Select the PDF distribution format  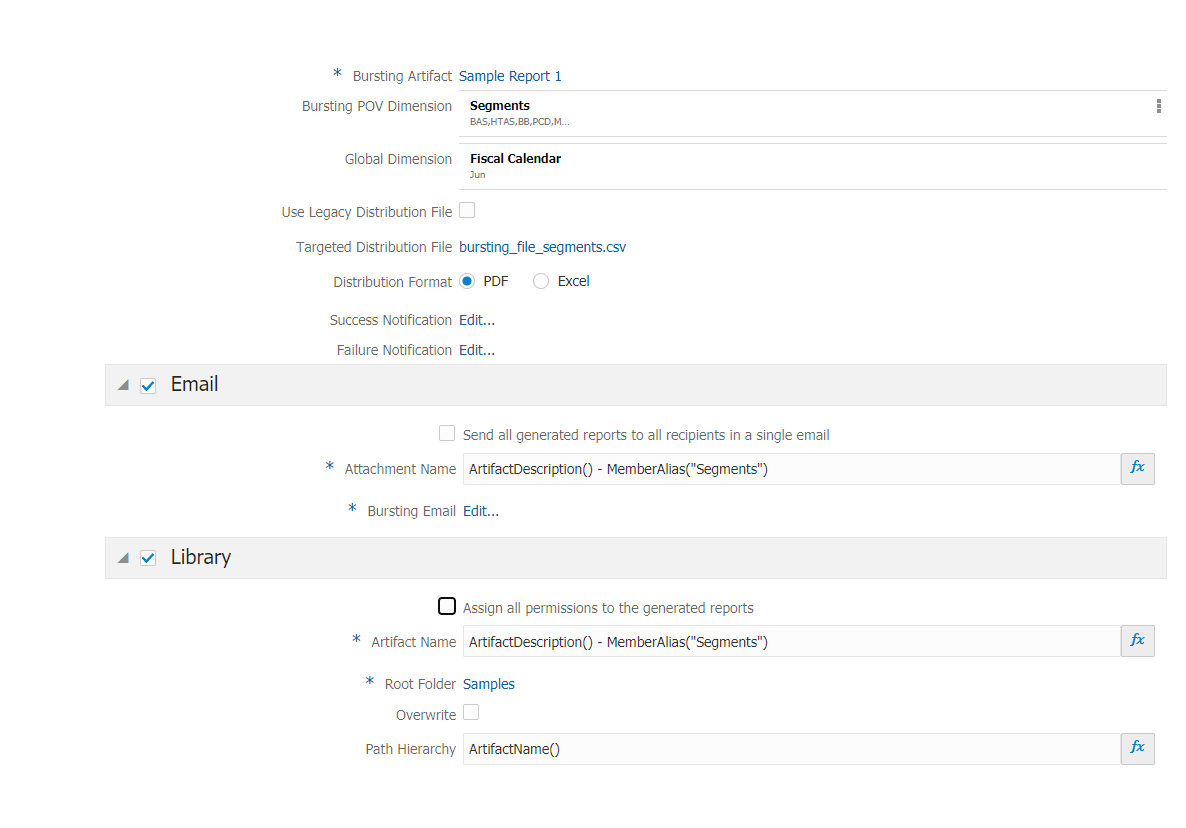click(468, 281)
